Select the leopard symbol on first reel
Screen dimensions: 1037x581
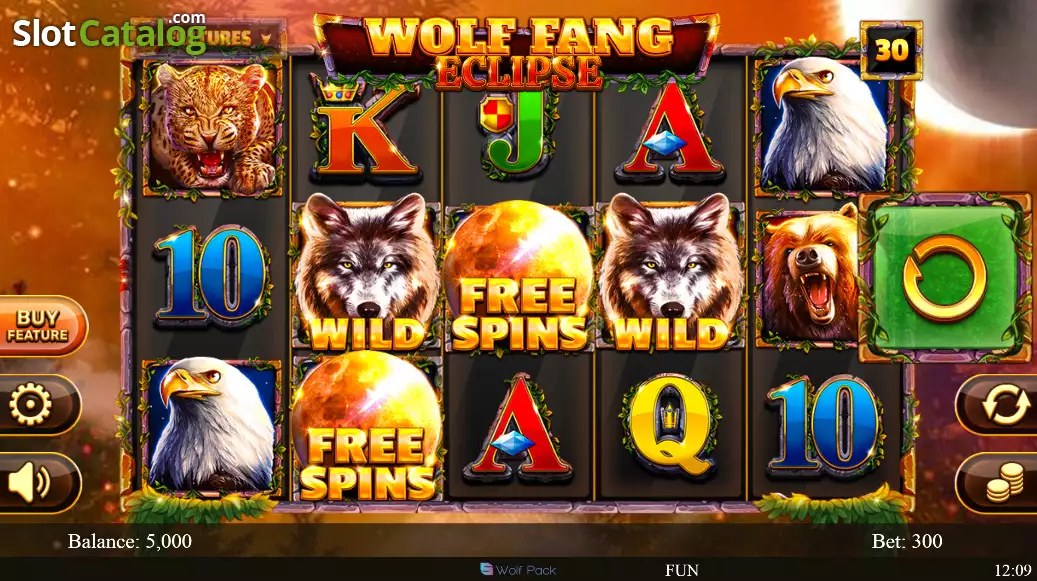click(x=212, y=128)
